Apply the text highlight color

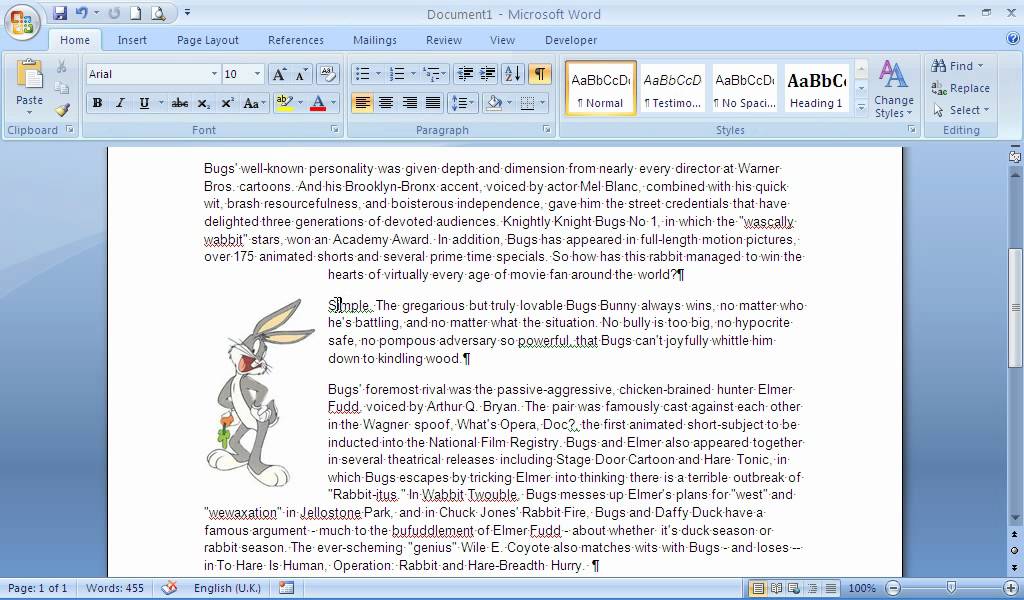(x=284, y=103)
